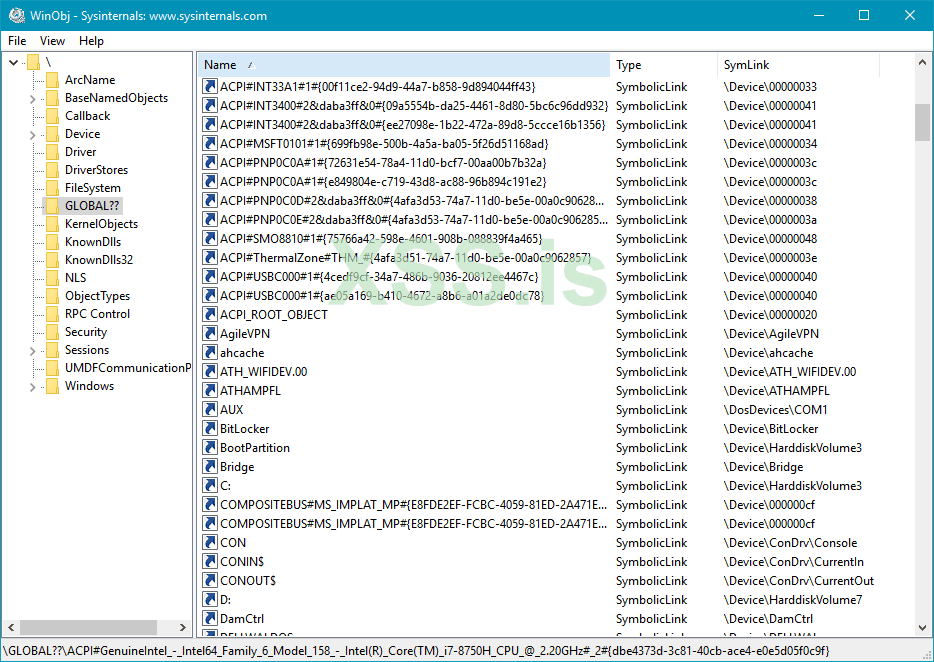Screen dimensions: 934x662
Task: Click the folder icon of DriverStores
Action: pyautogui.click(x=52, y=170)
